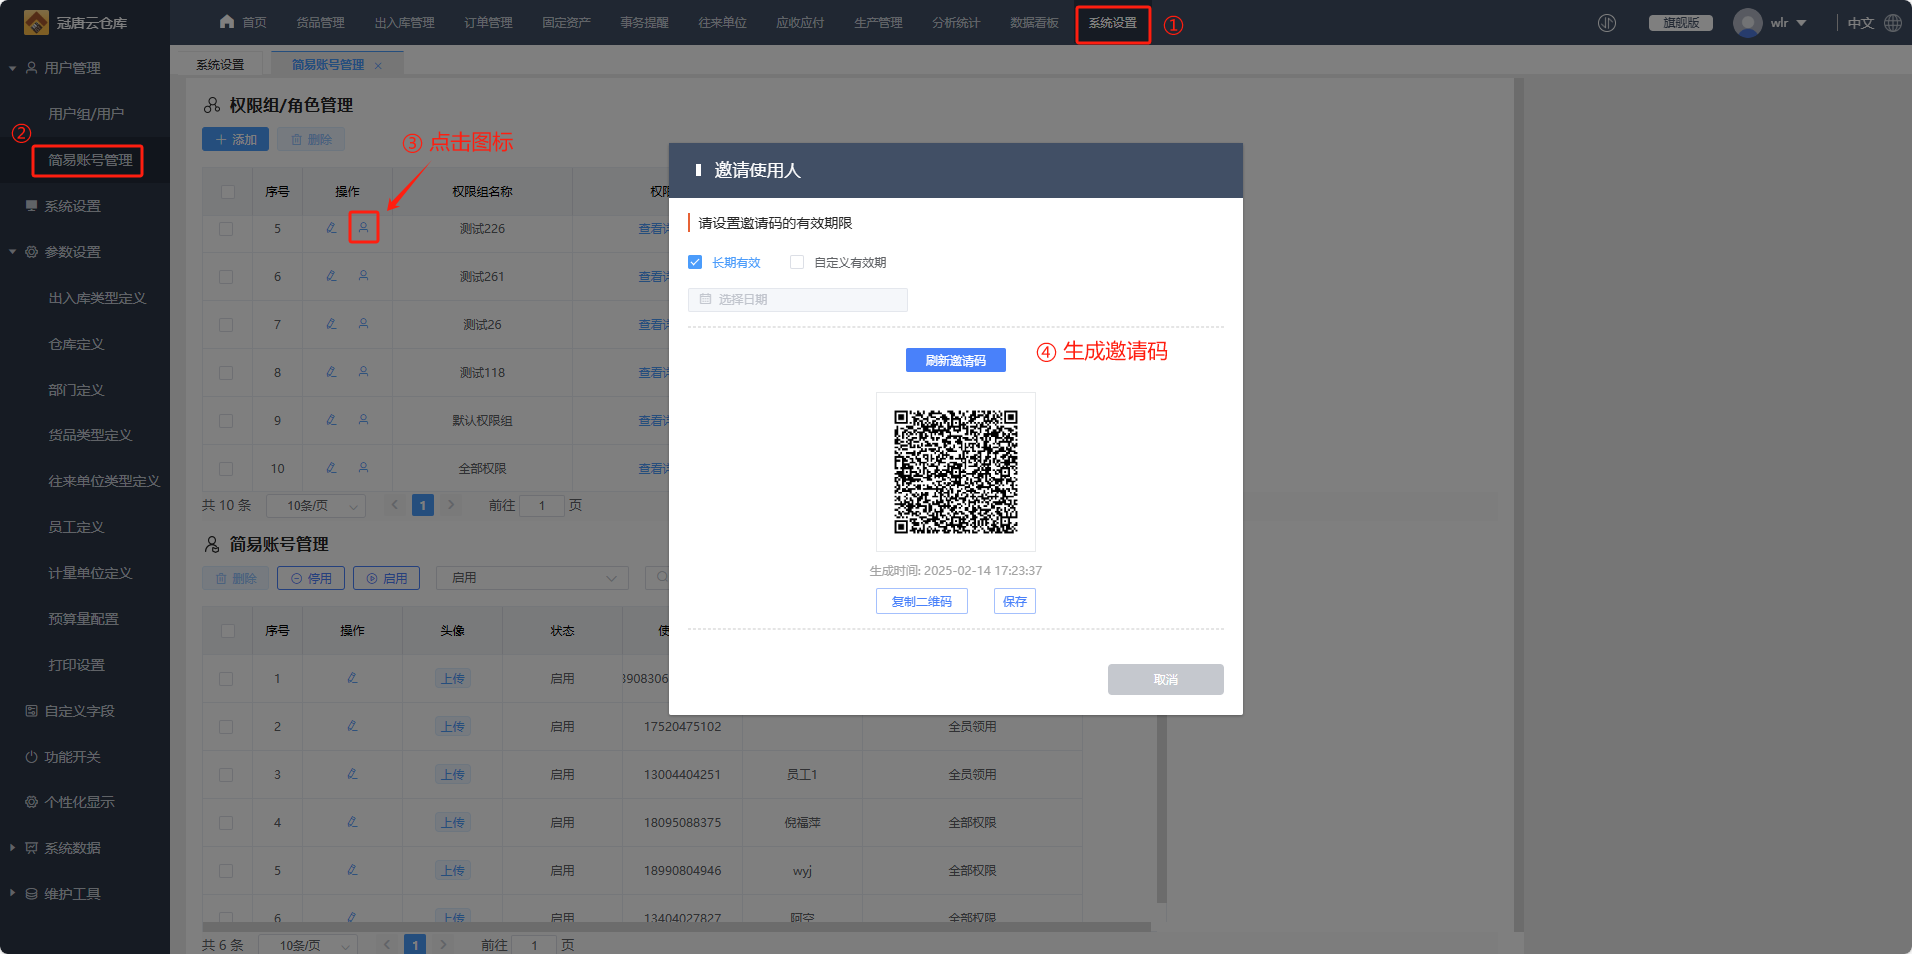Click the 选择日期 date input field
Screen dimensions: 1912x954
point(797,300)
